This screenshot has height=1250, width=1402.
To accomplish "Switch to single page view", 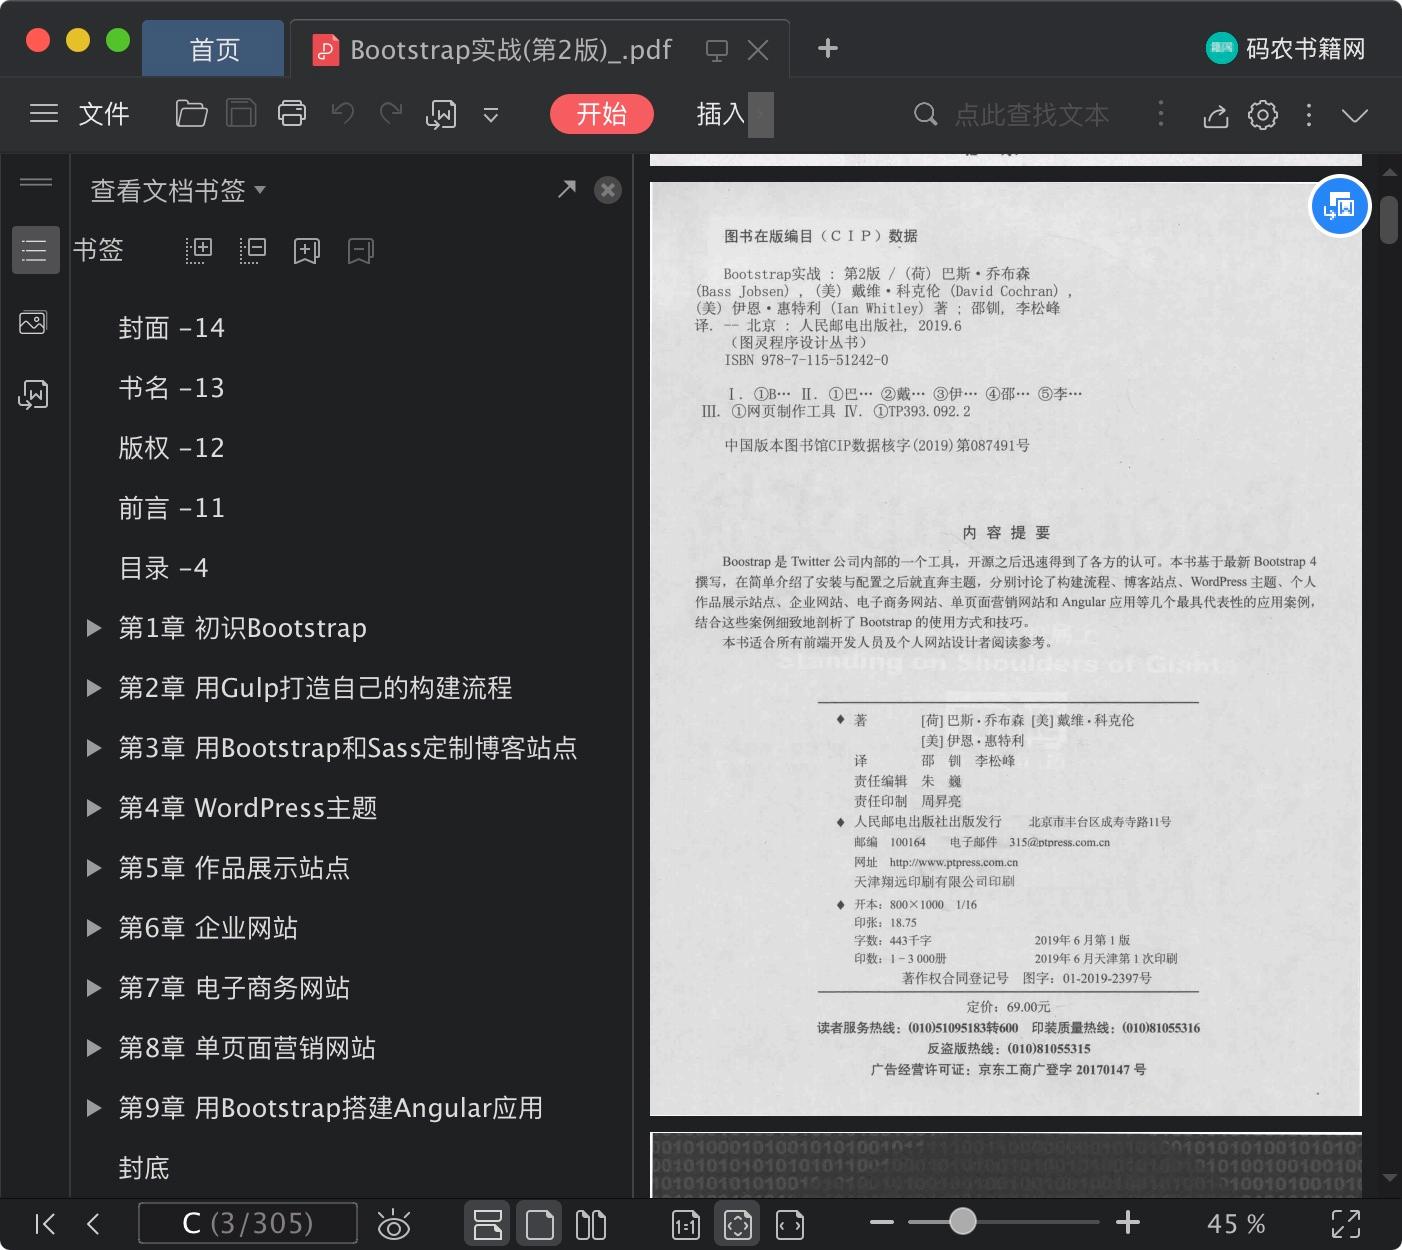I will tap(540, 1224).
